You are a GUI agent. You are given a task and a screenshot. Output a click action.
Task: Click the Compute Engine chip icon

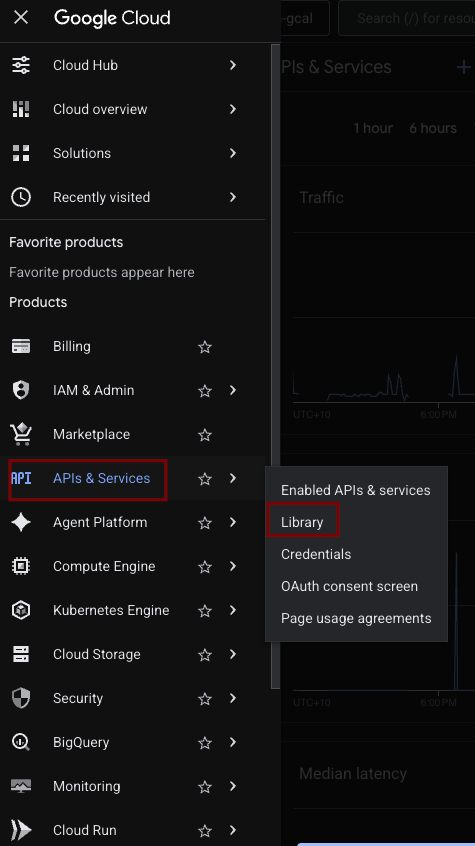(x=21, y=566)
